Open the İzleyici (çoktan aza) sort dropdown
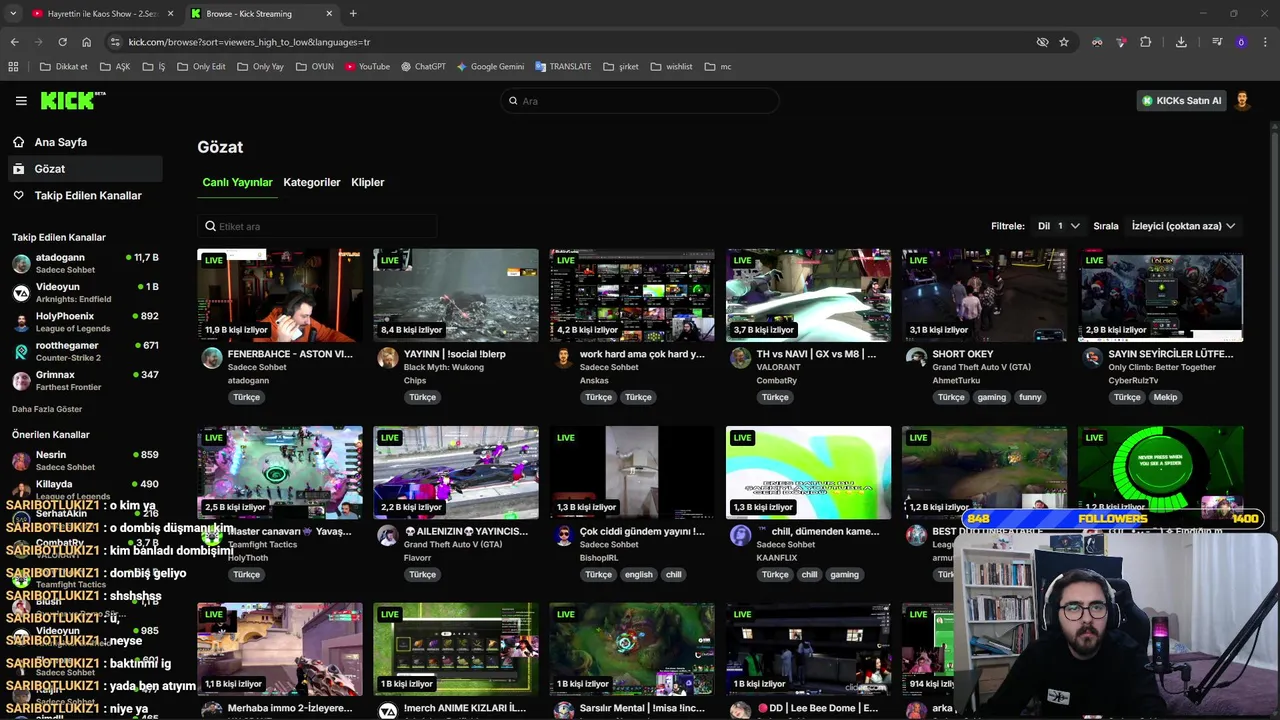 [1183, 226]
